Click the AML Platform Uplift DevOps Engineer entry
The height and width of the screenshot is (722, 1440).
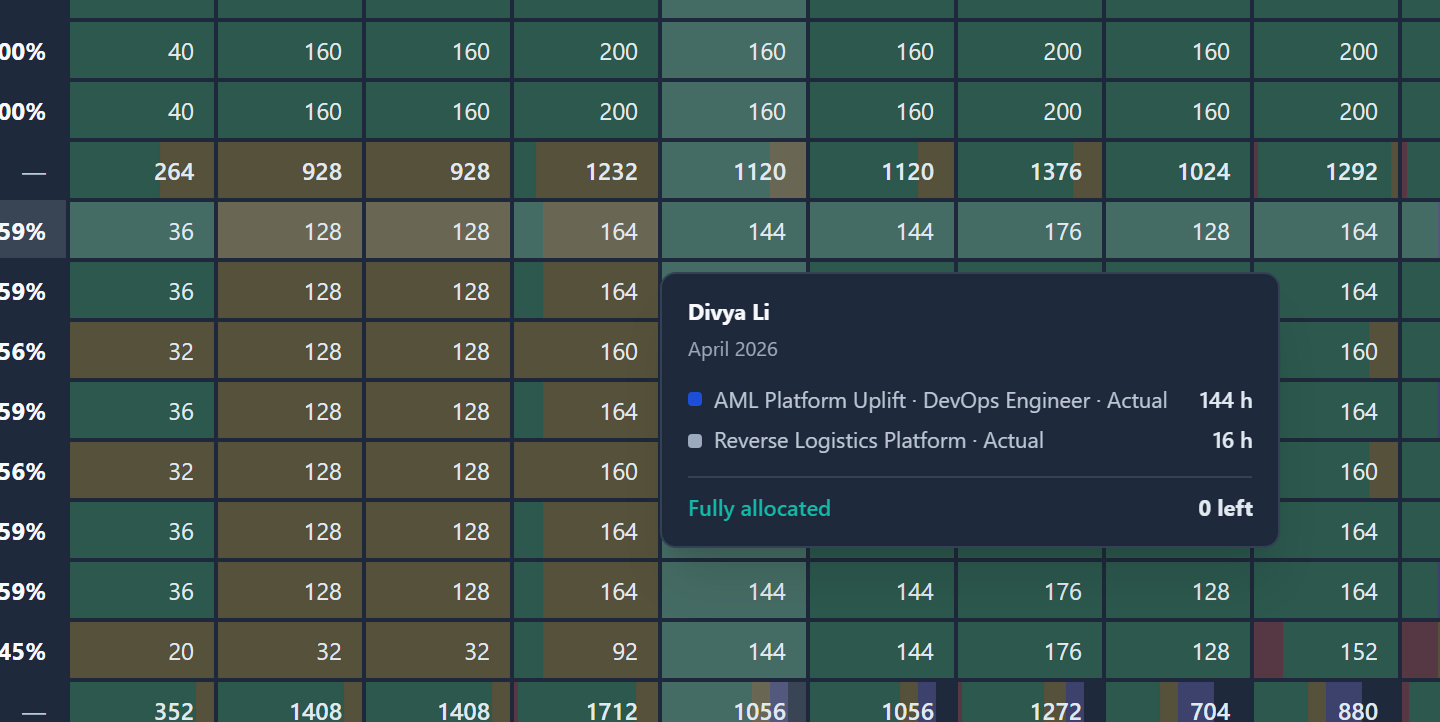coord(941,400)
